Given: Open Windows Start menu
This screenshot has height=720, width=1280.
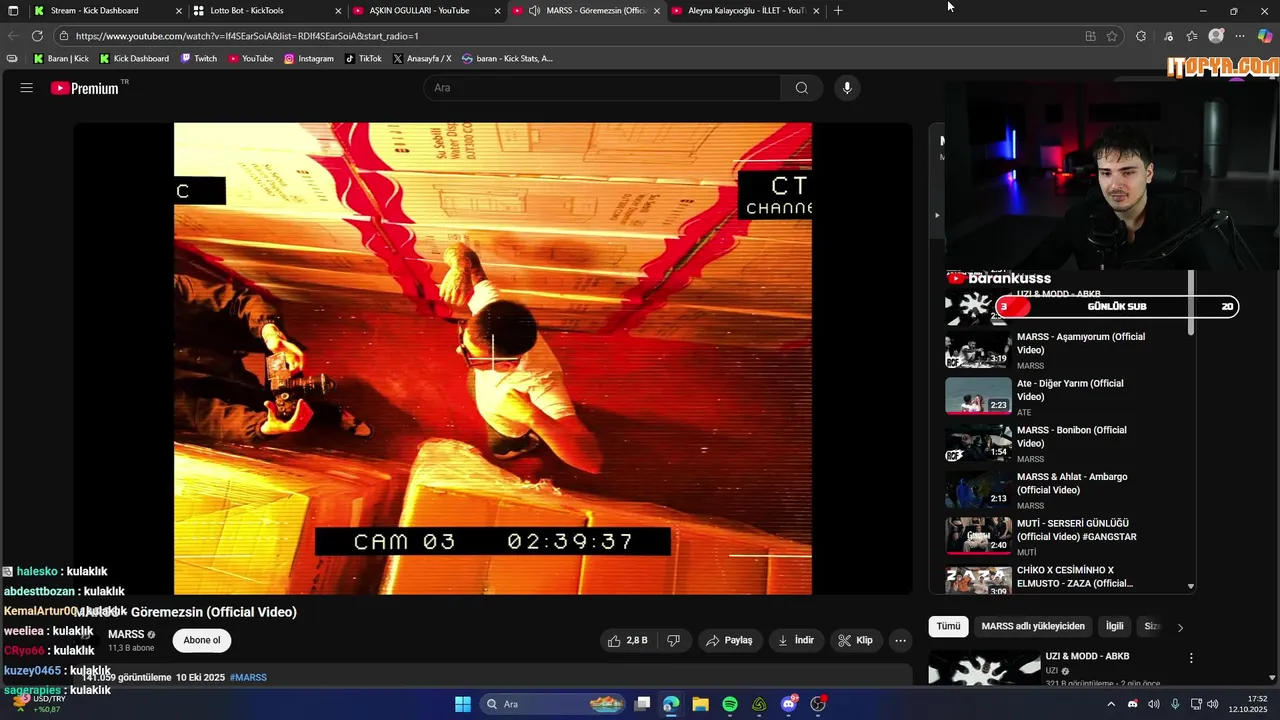Looking at the screenshot, I should tap(463, 704).
